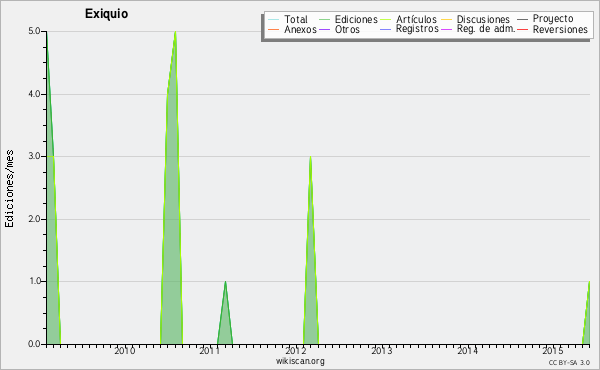Click the yellow Discusiones legend line swatch
The width and height of the screenshot is (600, 370).
(447, 19)
